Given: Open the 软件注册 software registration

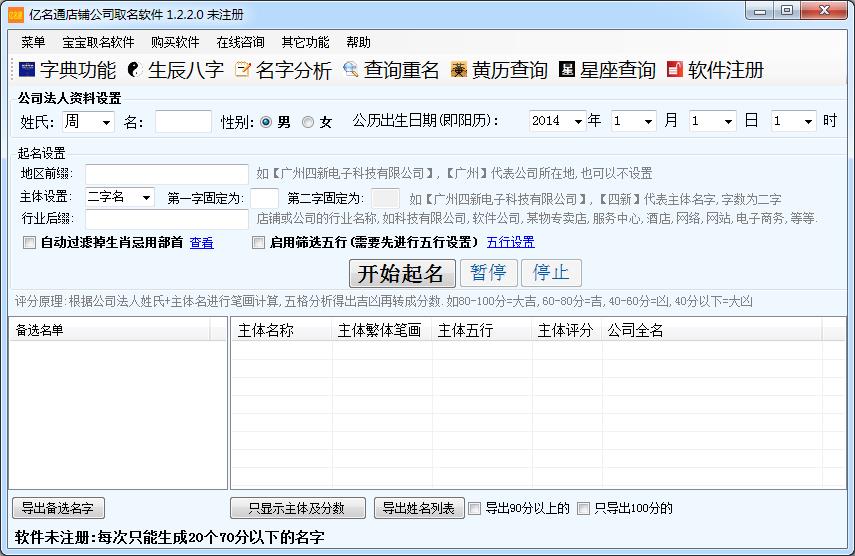Looking at the screenshot, I should click(x=715, y=70).
